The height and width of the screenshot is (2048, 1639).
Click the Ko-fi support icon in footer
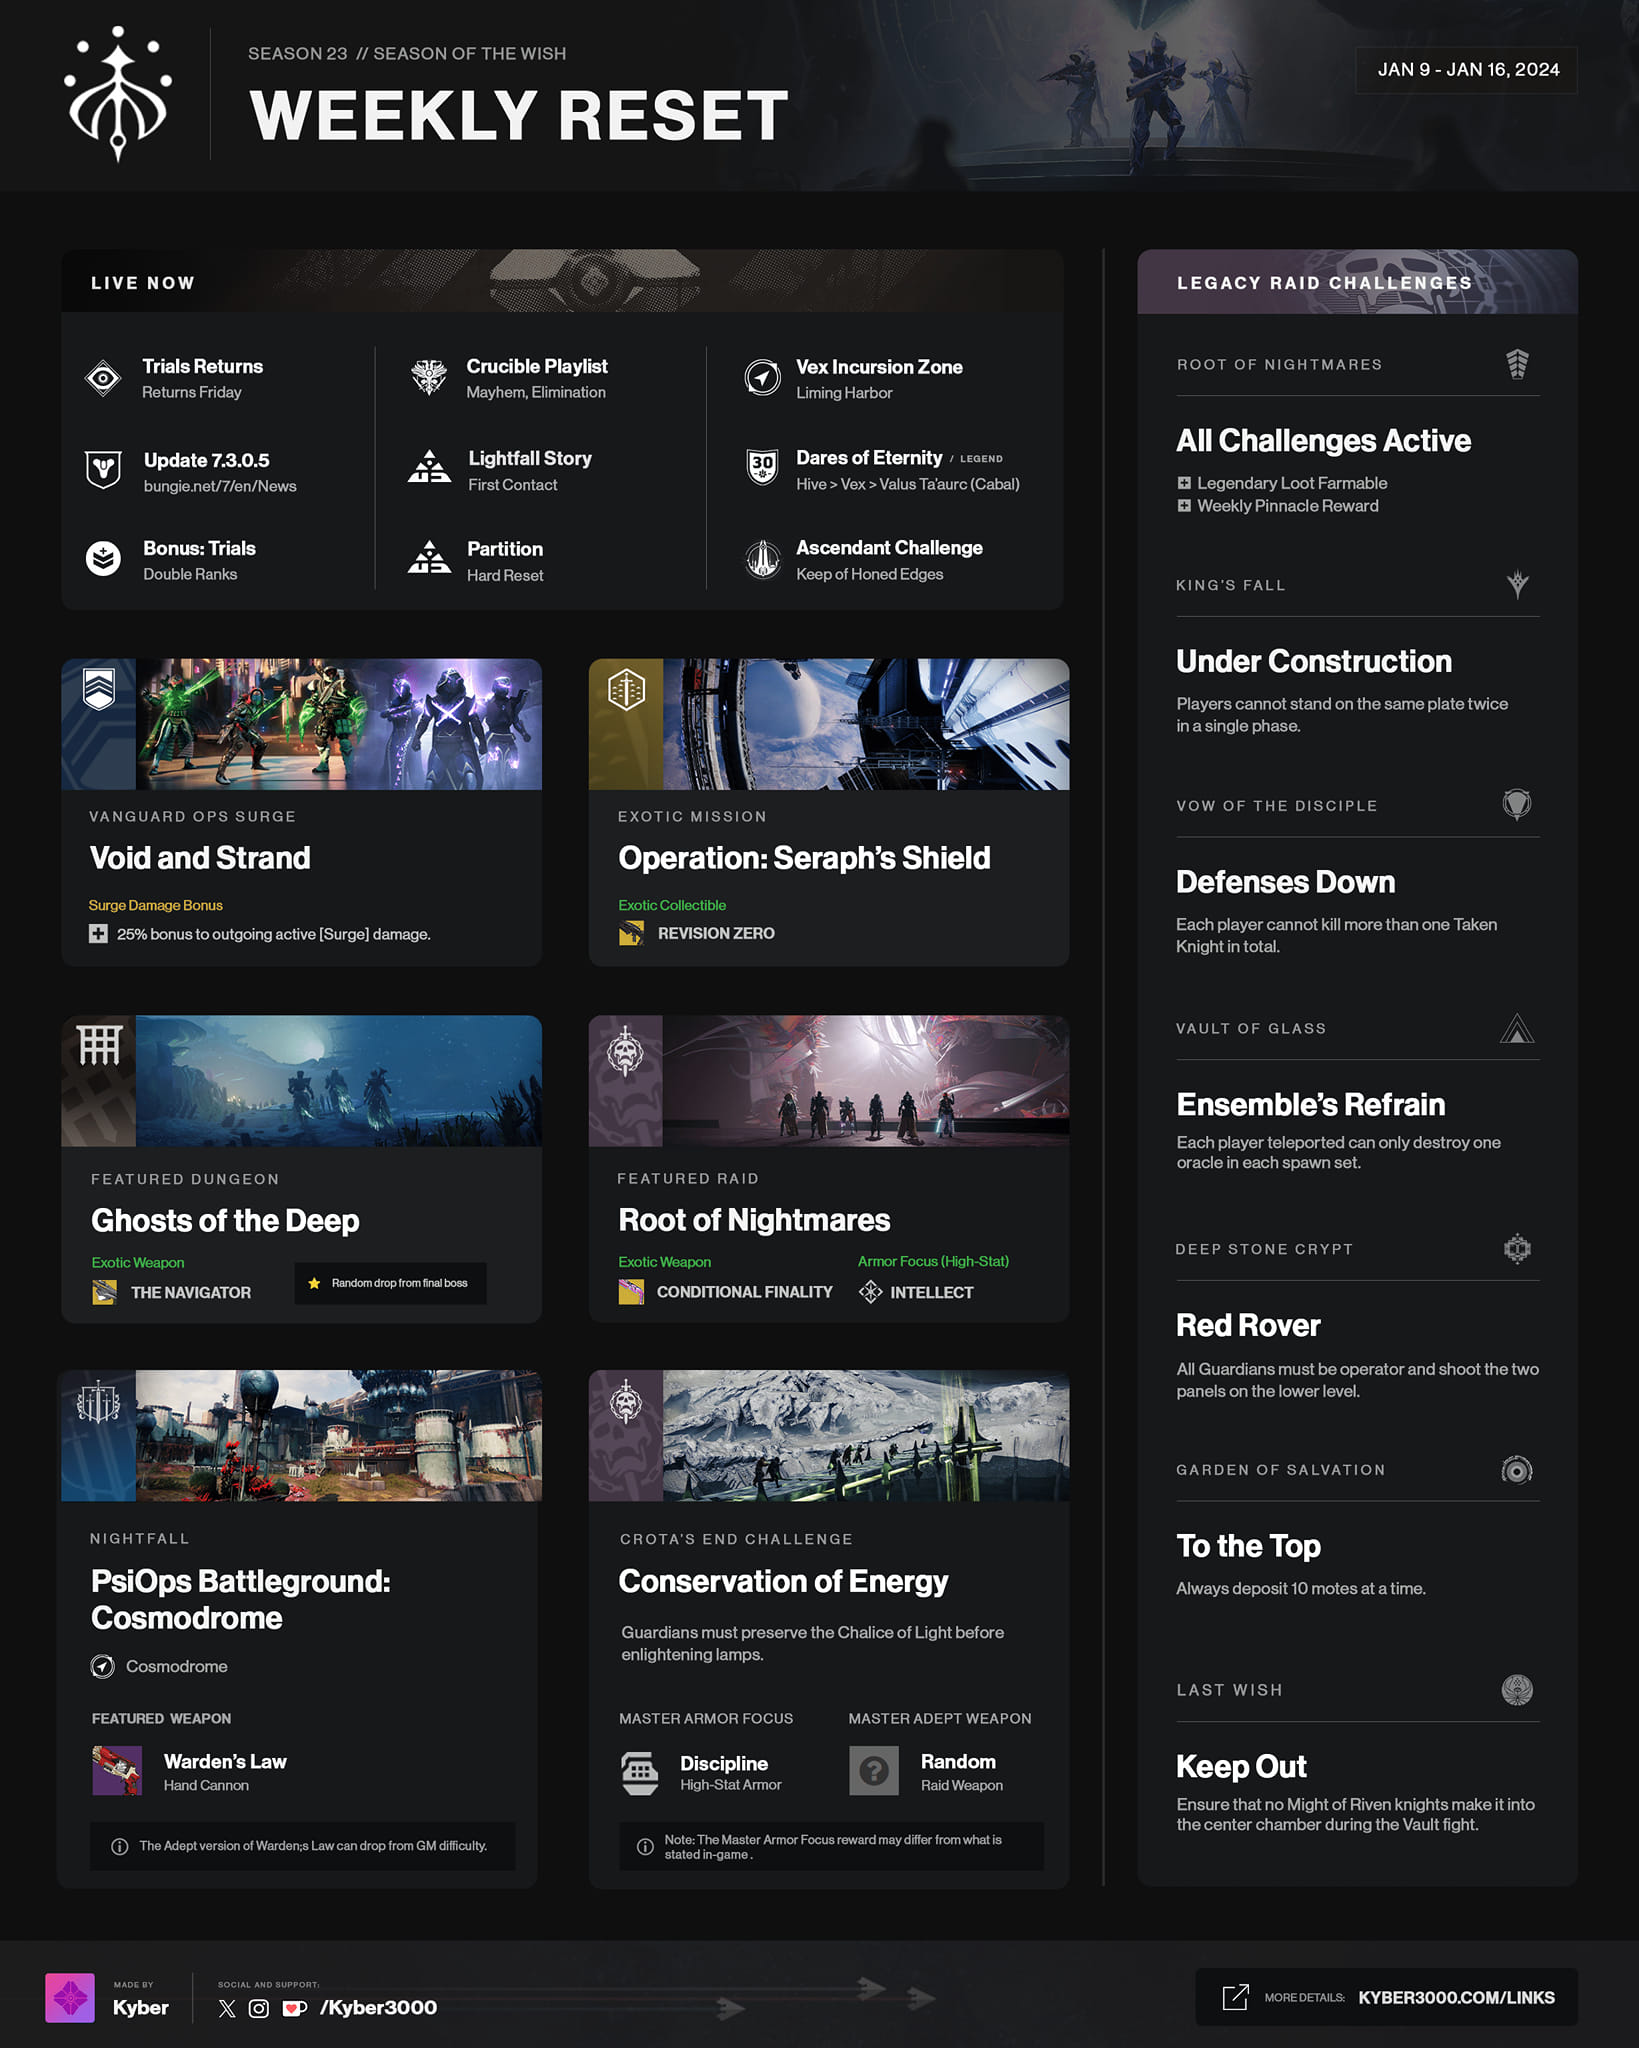tap(294, 2008)
